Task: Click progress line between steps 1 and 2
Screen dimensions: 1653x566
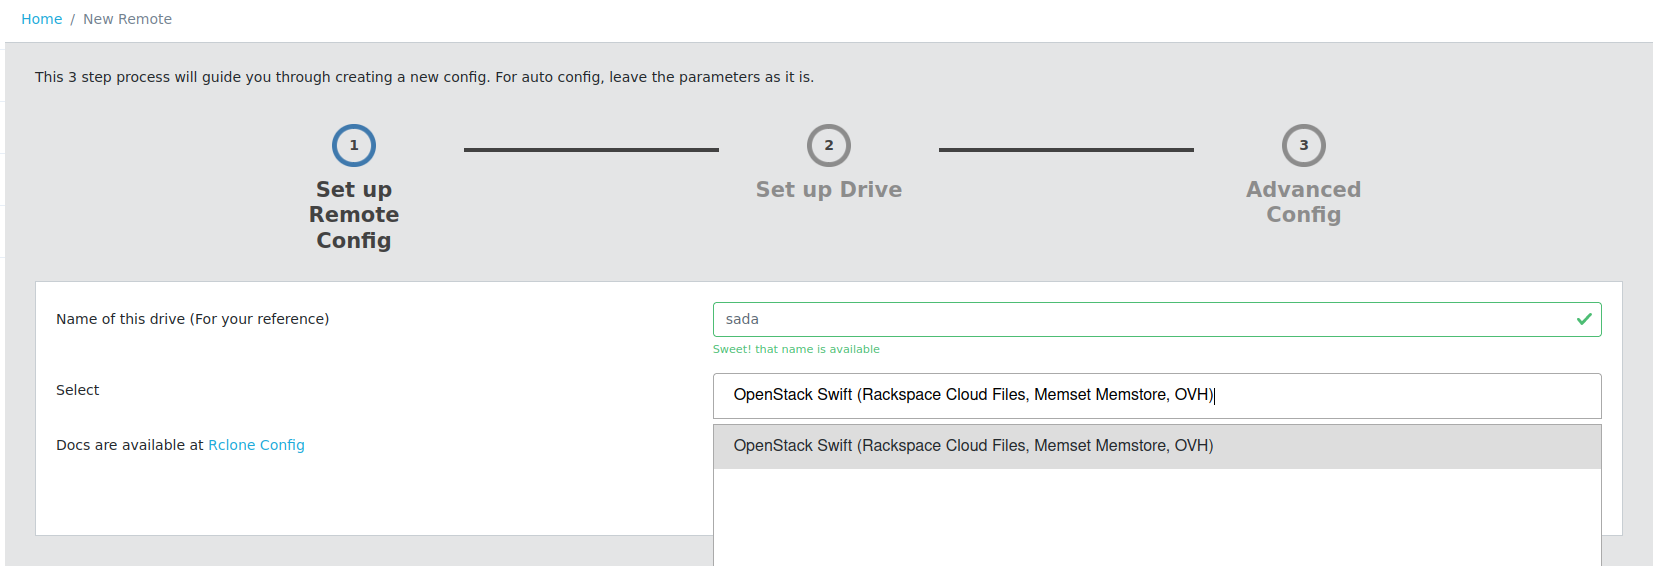Action: (591, 150)
